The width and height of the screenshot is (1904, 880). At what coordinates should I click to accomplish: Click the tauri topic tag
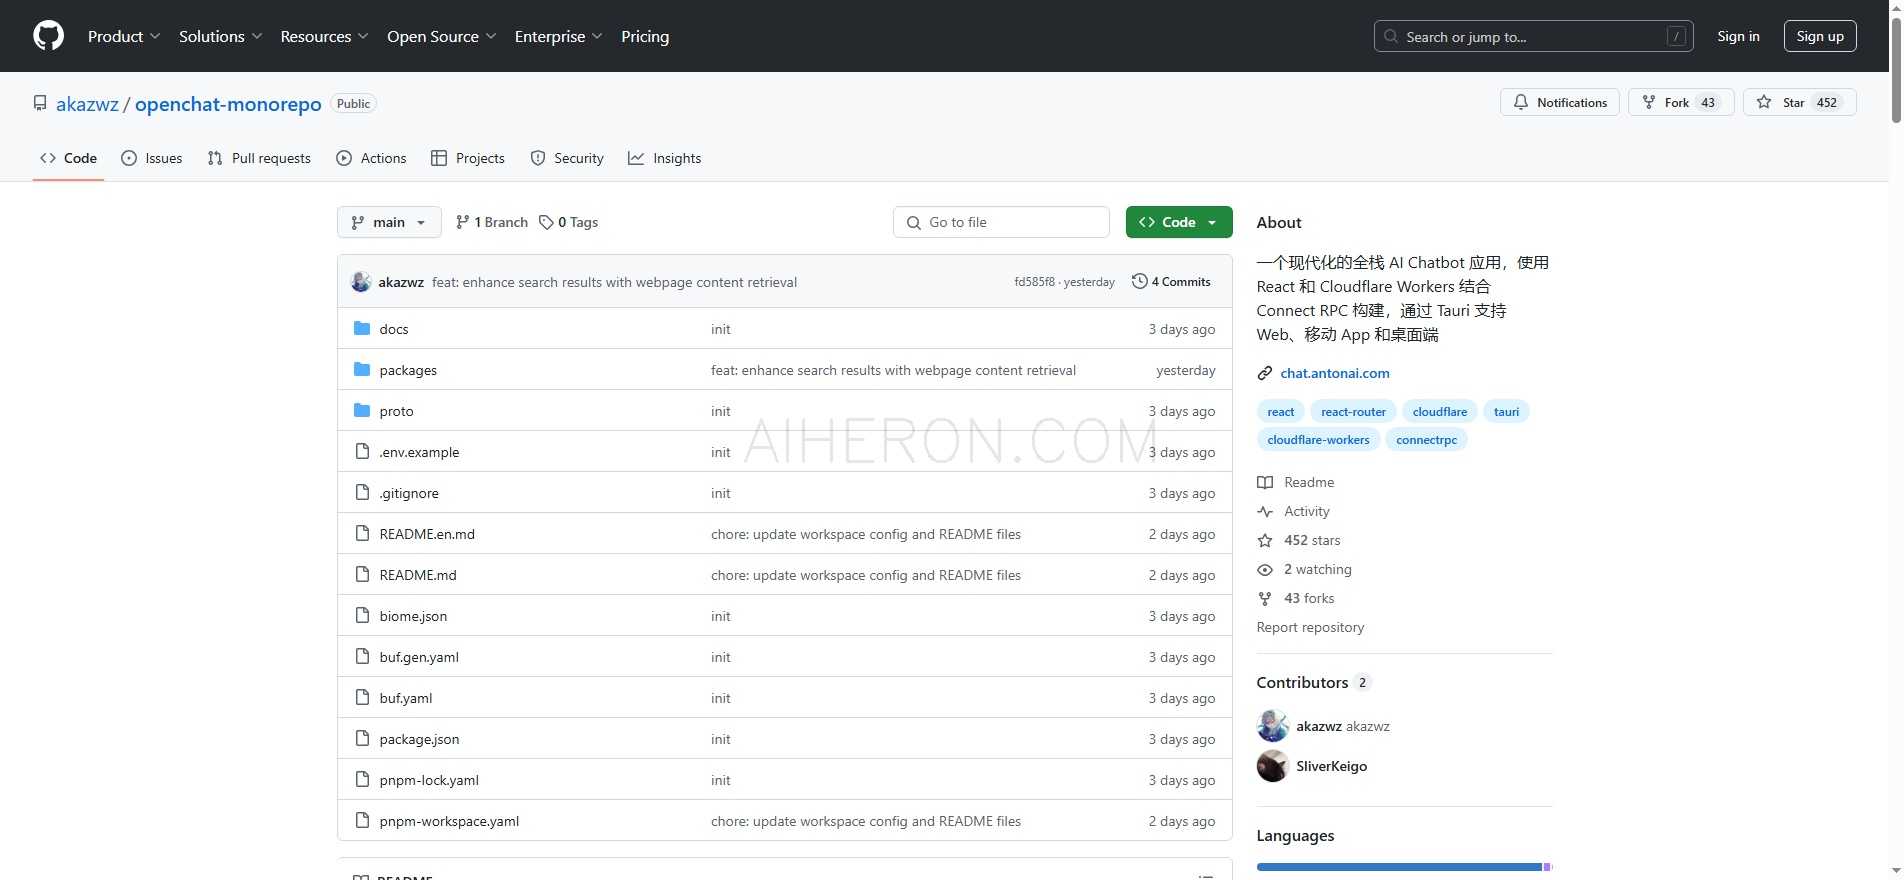1506,411
